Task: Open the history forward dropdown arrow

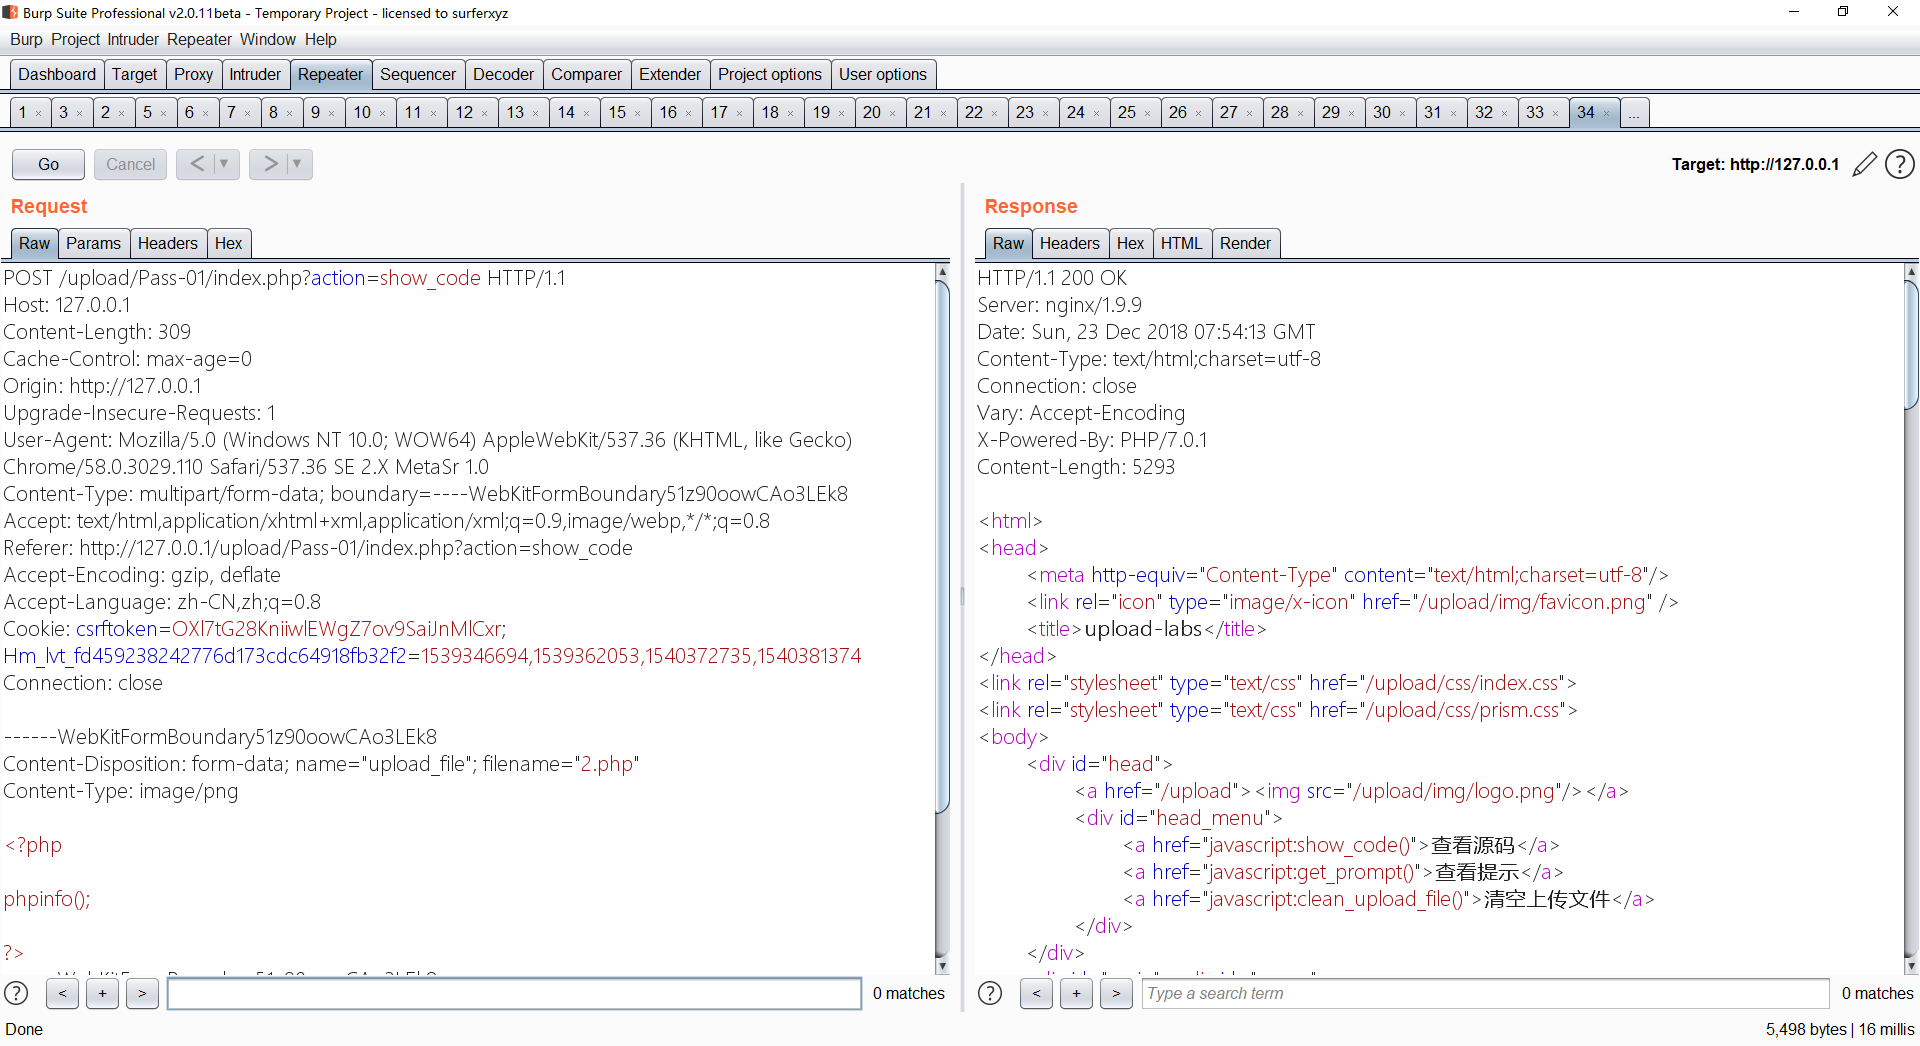Action: pos(297,164)
